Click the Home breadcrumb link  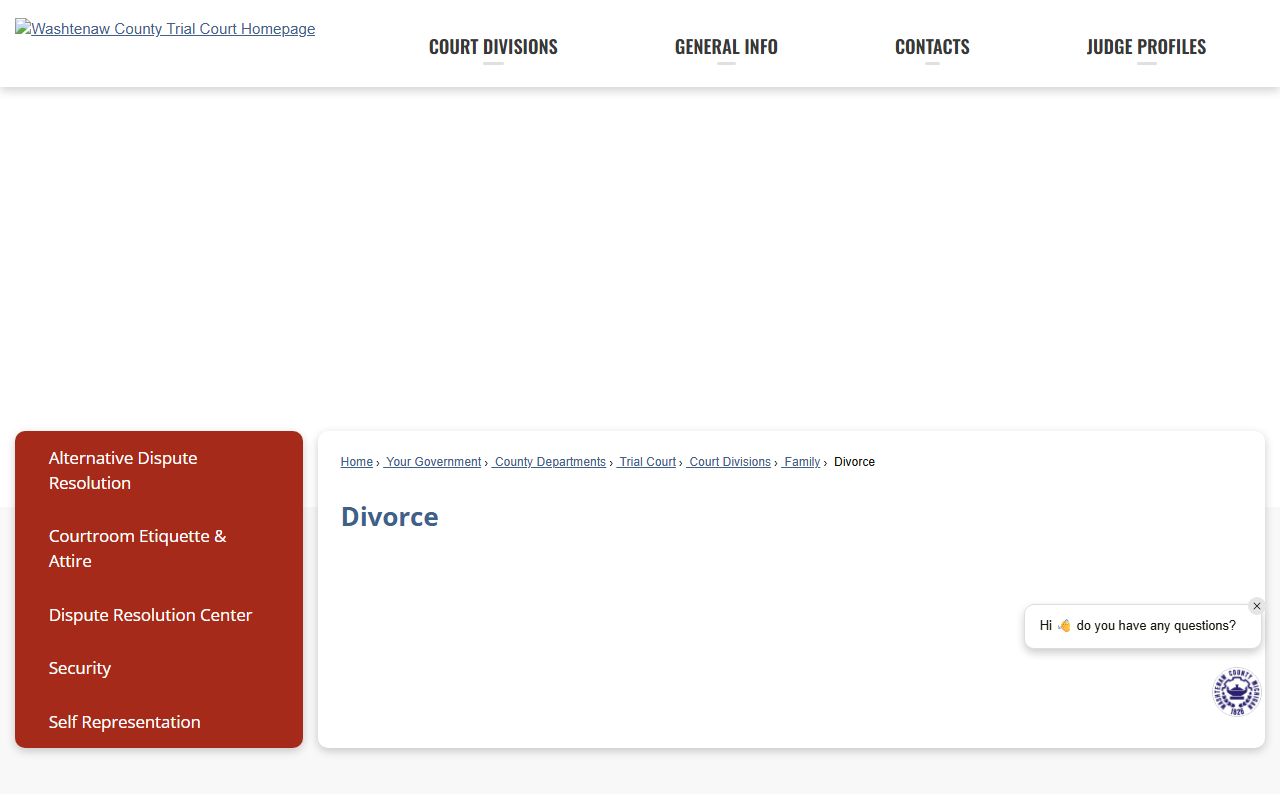pyautogui.click(x=357, y=462)
